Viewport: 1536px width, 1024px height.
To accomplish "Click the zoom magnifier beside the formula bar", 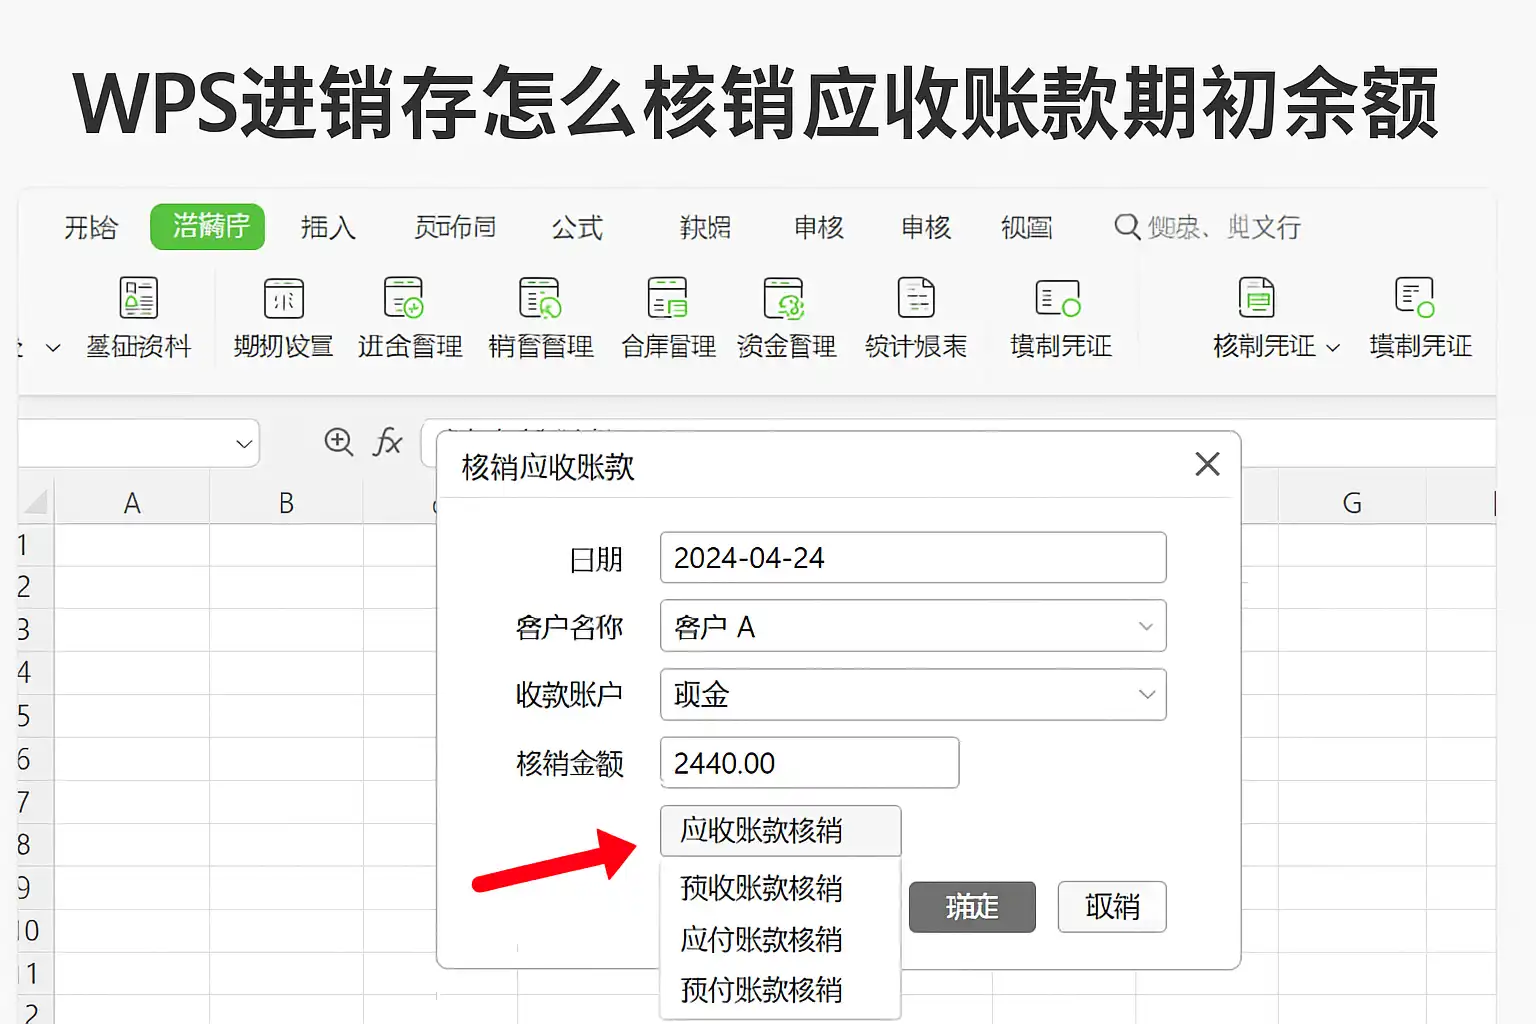I will click(339, 442).
